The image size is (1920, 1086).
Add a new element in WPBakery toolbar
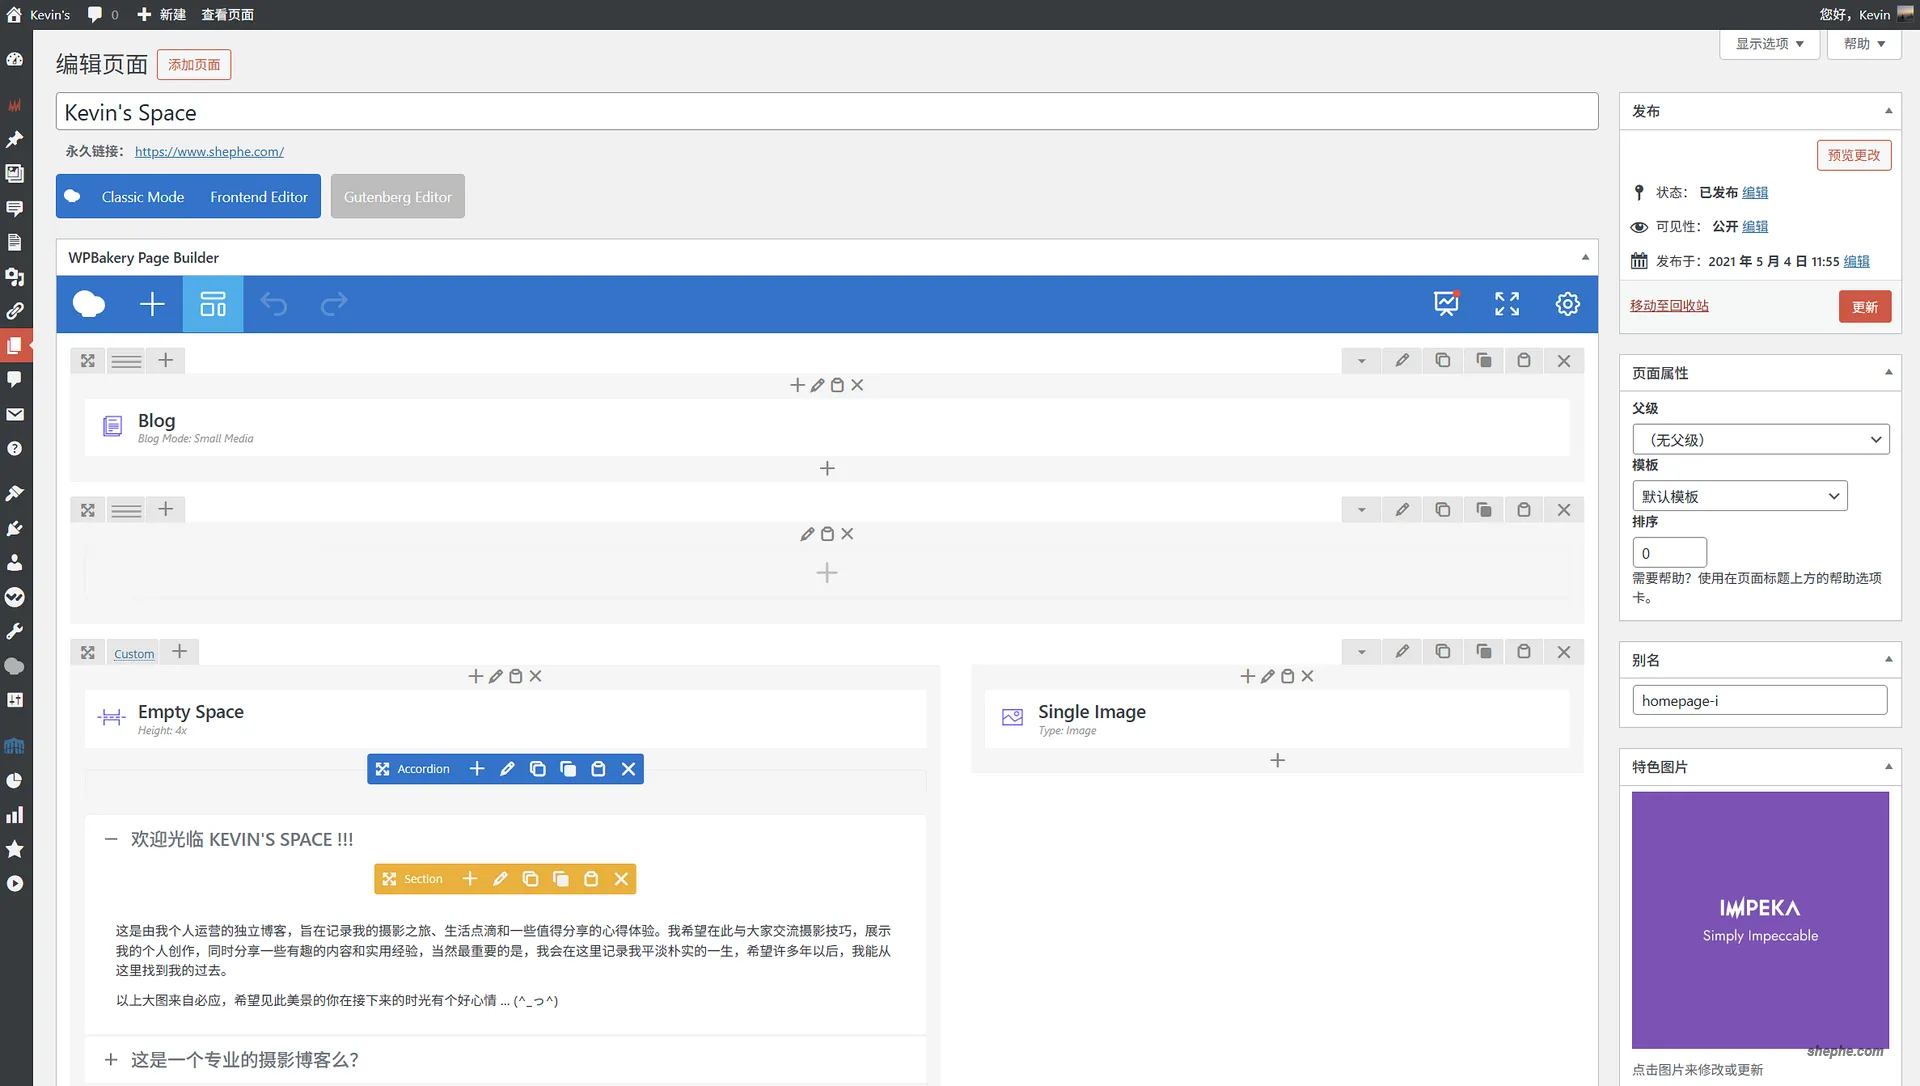tap(152, 304)
